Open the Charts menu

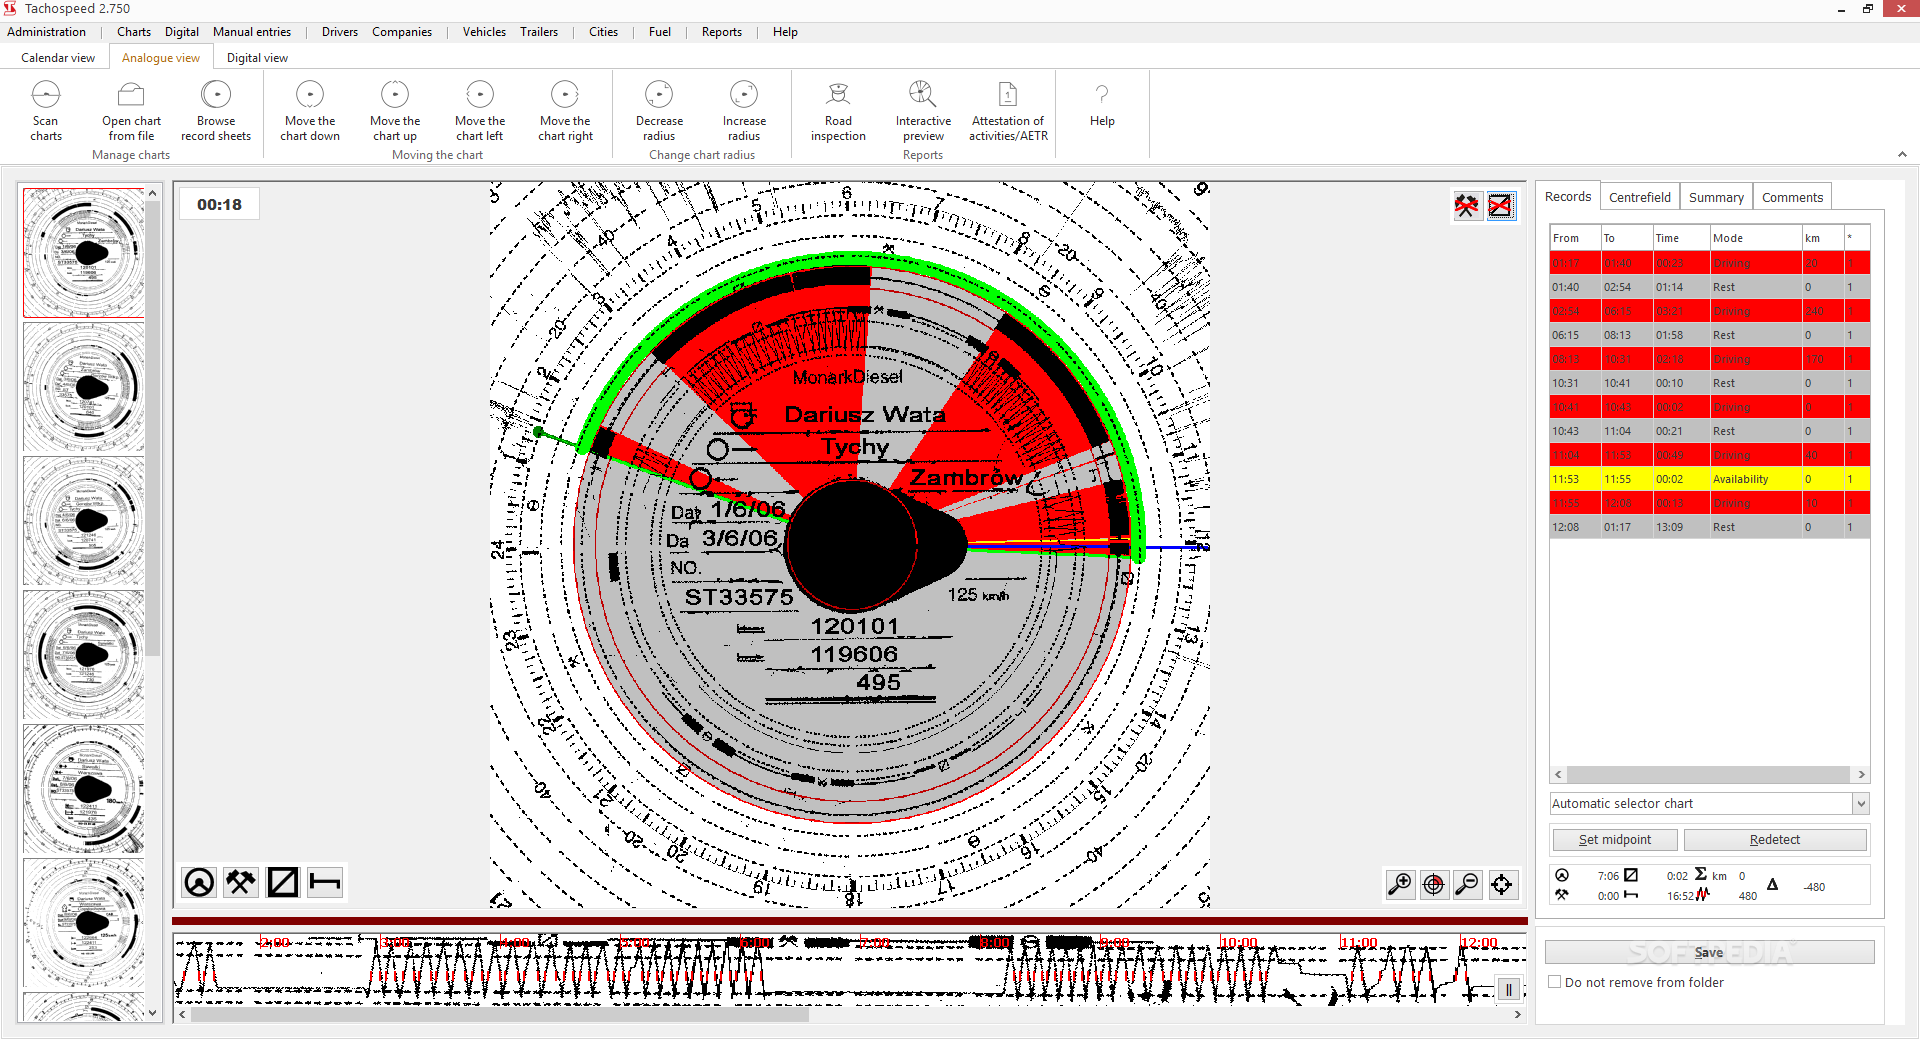[x=134, y=32]
